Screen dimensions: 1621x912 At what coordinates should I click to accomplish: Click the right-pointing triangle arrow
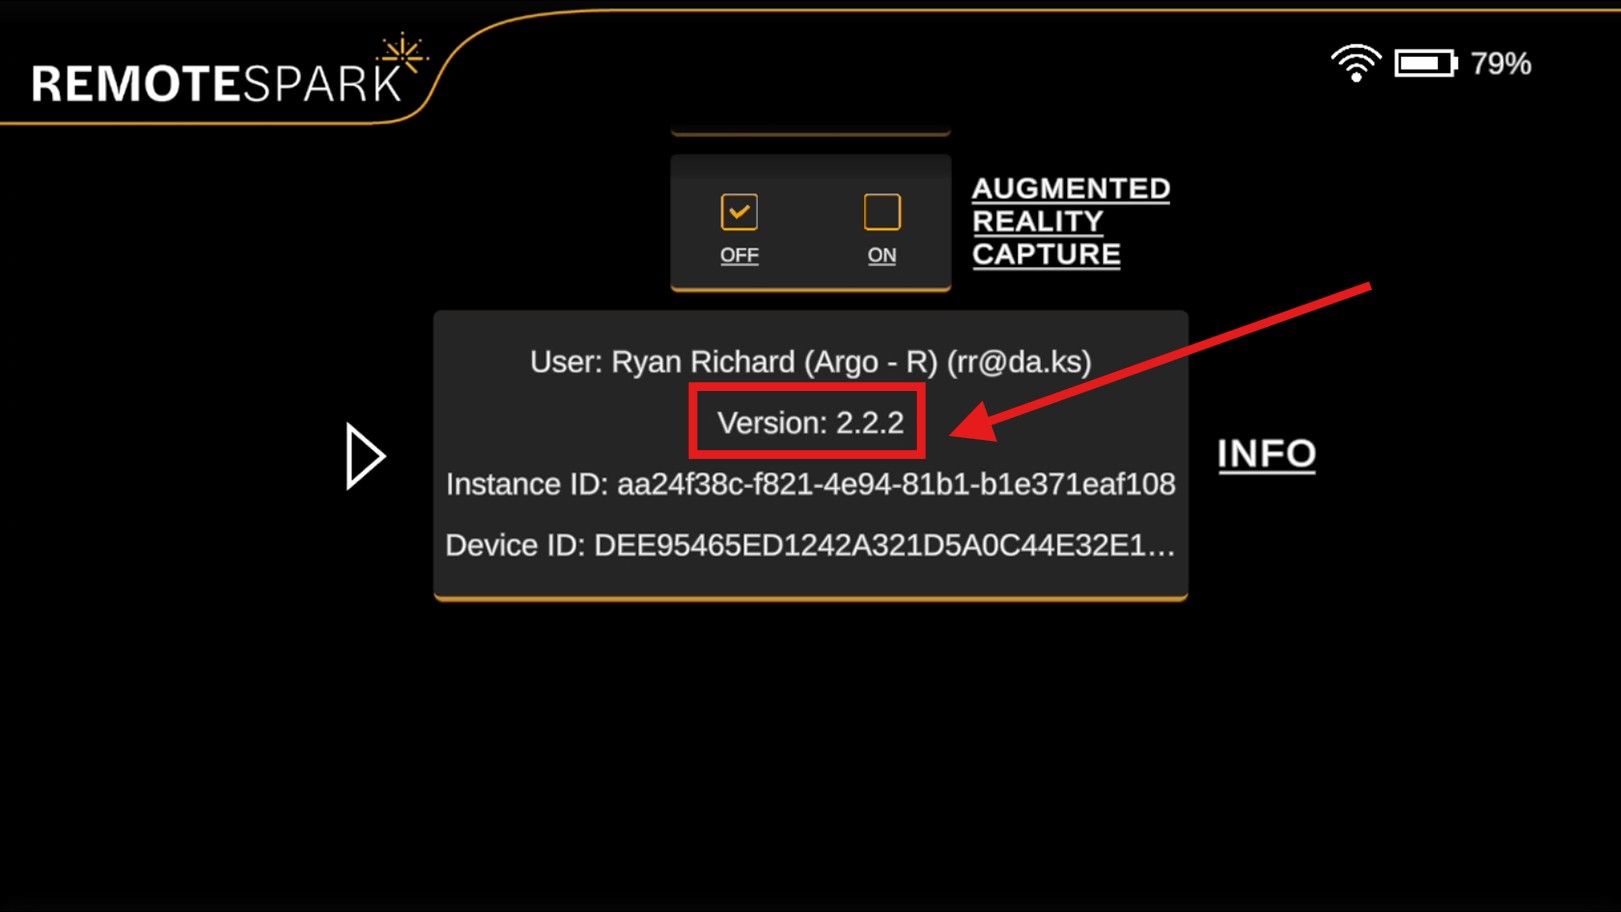(365, 456)
